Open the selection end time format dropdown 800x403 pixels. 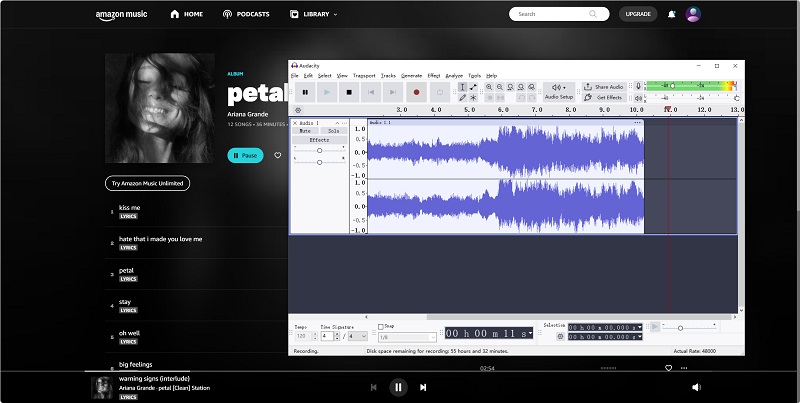coord(639,337)
